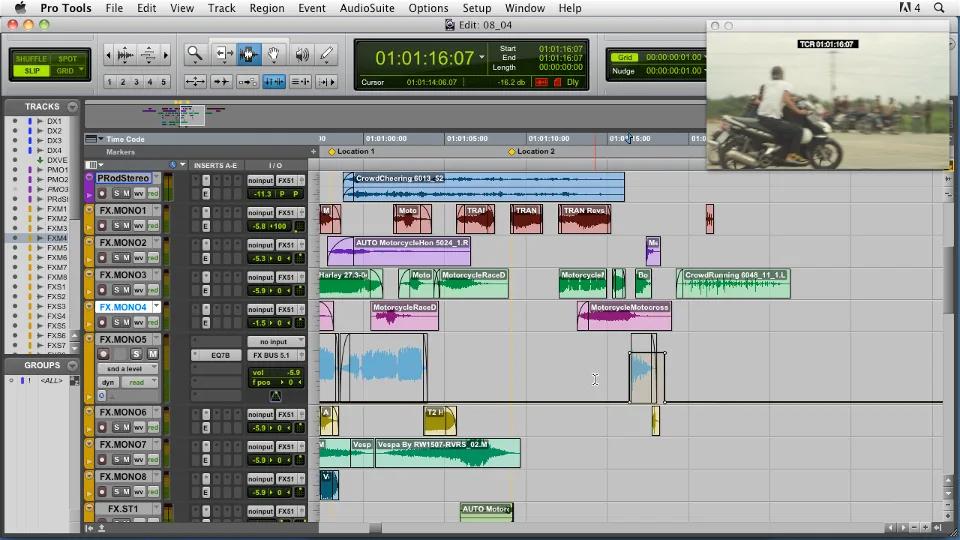Select the Zoomer (magnifier) tool
Viewport: 960px width, 540px height.
(x=195, y=54)
